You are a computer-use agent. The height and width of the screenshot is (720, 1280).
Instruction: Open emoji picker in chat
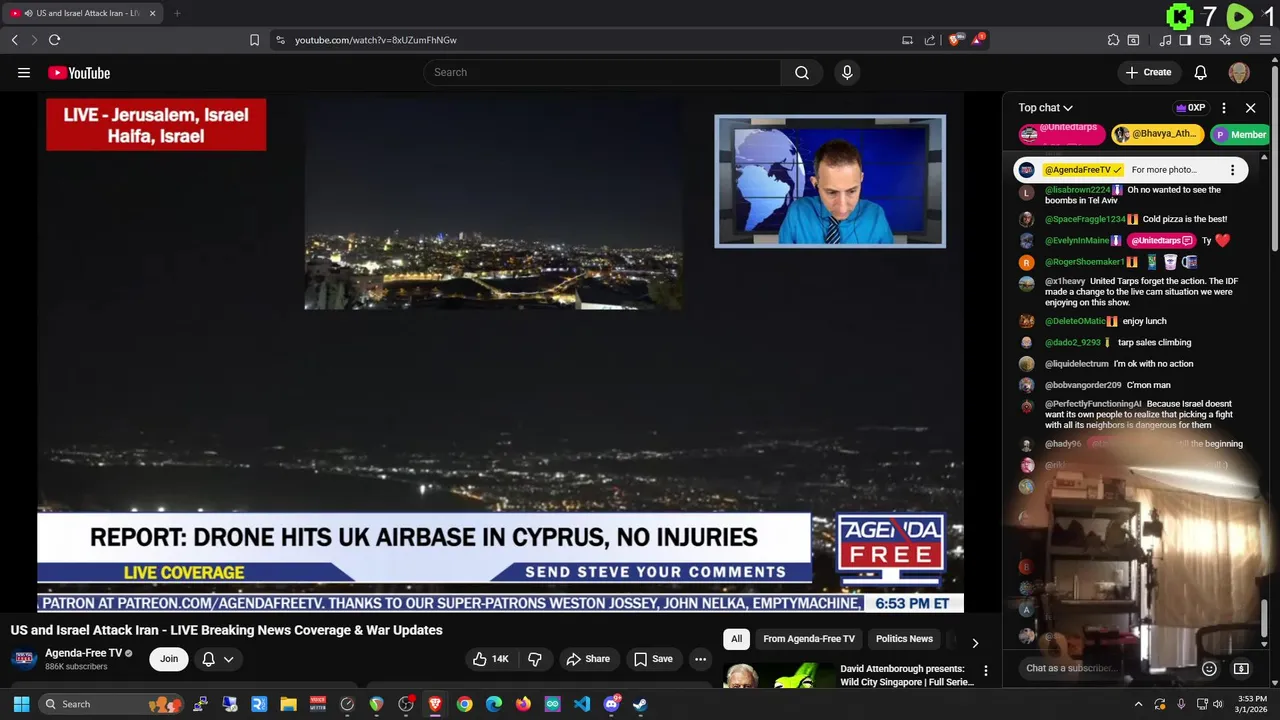(x=1209, y=668)
